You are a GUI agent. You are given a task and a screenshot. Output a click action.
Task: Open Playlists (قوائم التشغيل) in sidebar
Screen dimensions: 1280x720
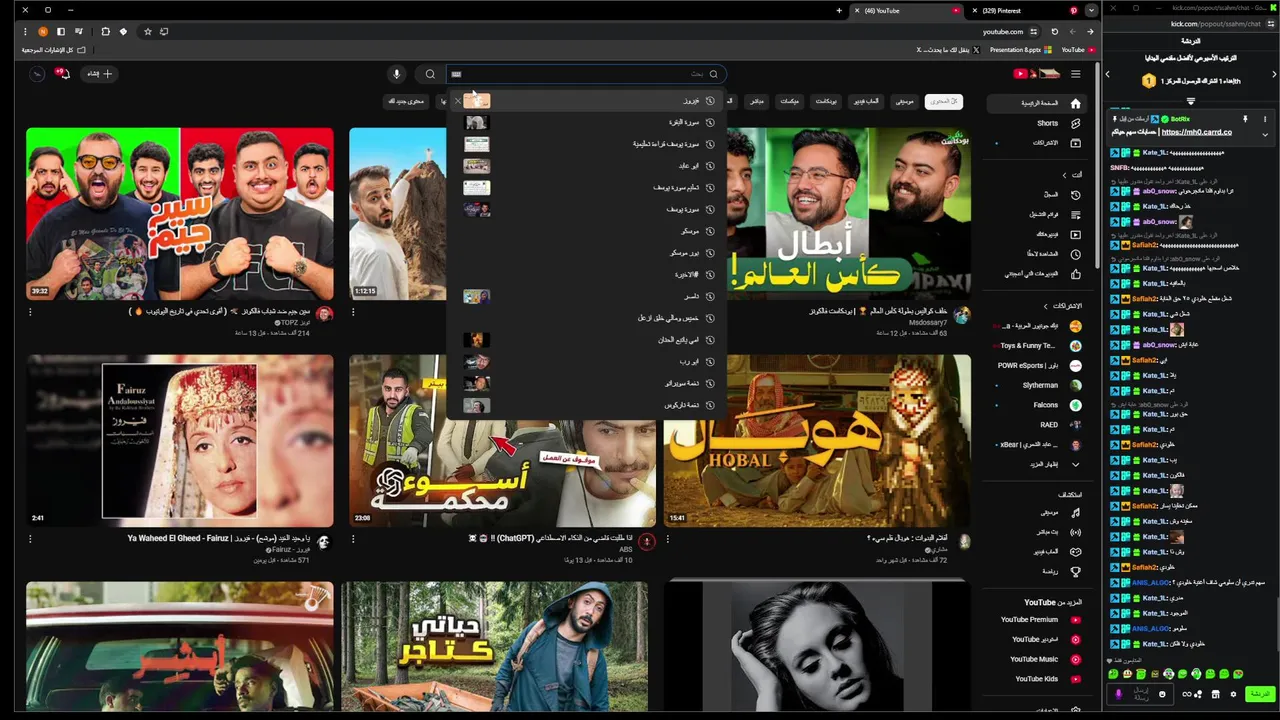tap(1038, 214)
